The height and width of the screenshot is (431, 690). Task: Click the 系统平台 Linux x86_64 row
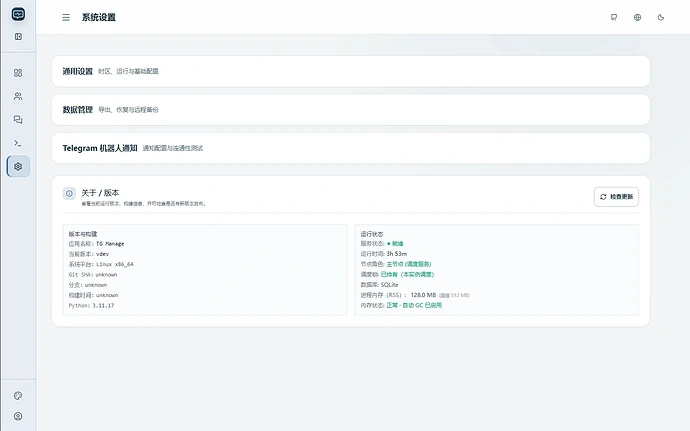pyautogui.click(x=101, y=264)
